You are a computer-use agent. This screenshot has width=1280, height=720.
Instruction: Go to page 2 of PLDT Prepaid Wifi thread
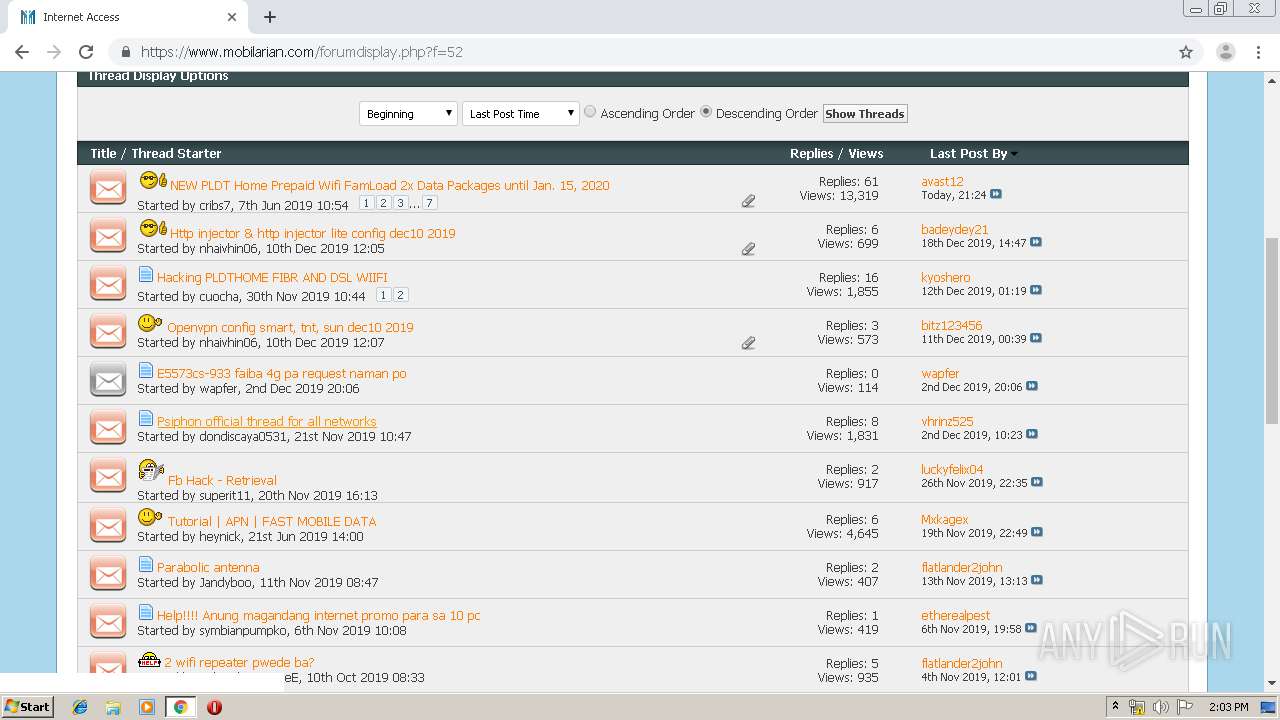click(x=383, y=203)
